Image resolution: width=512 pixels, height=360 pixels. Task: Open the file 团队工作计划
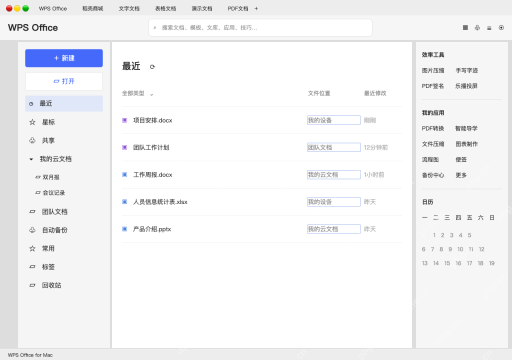(151, 147)
